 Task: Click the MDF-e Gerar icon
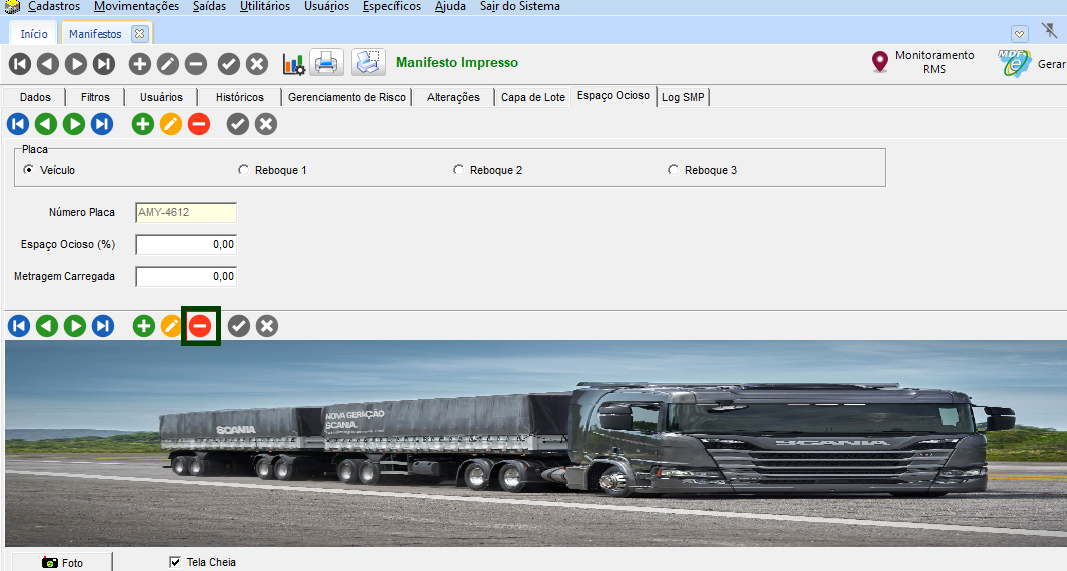[1015, 63]
